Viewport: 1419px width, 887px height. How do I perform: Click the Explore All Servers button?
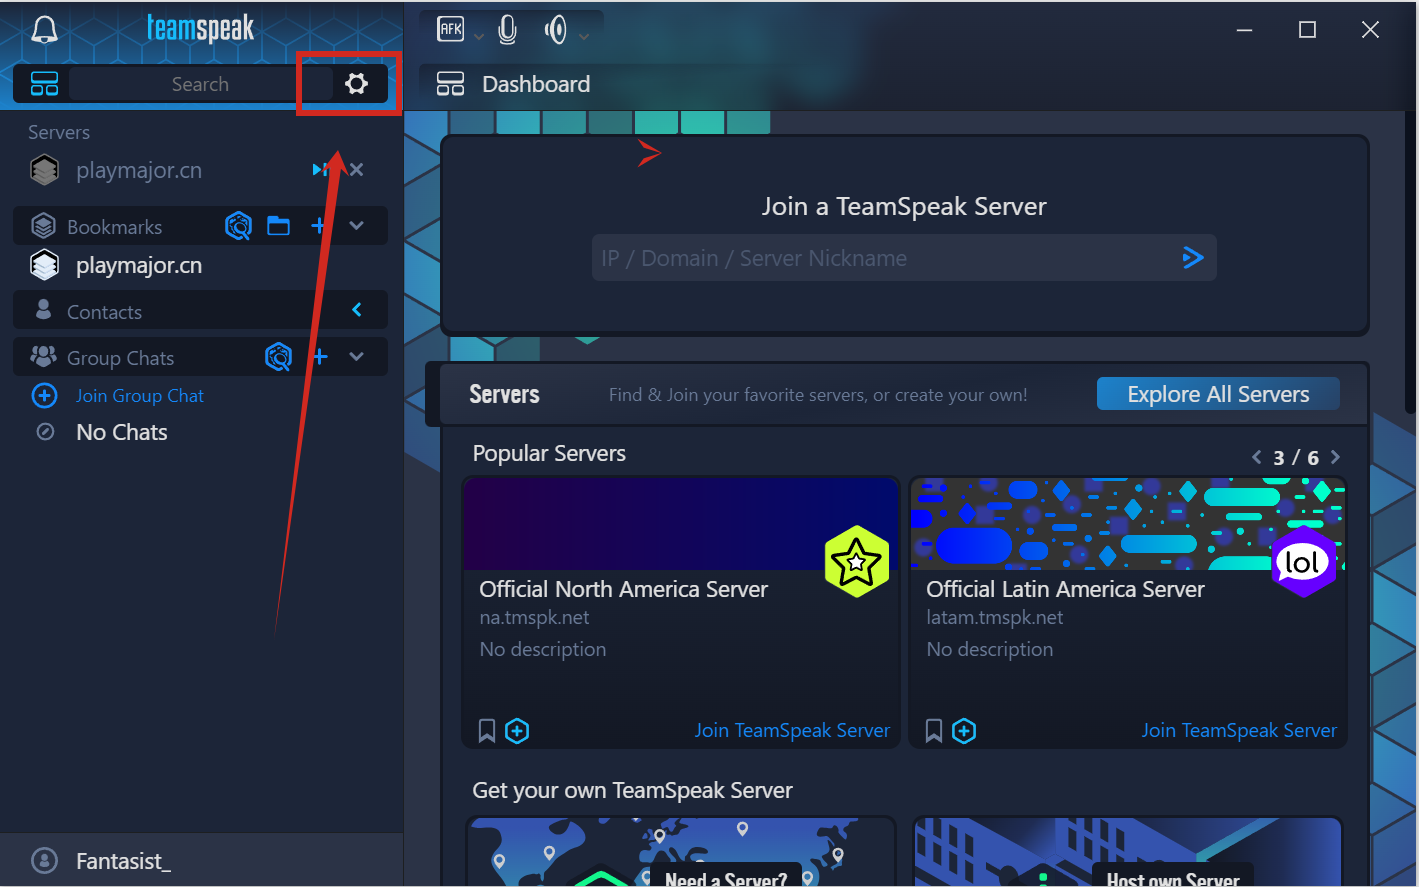(1218, 394)
